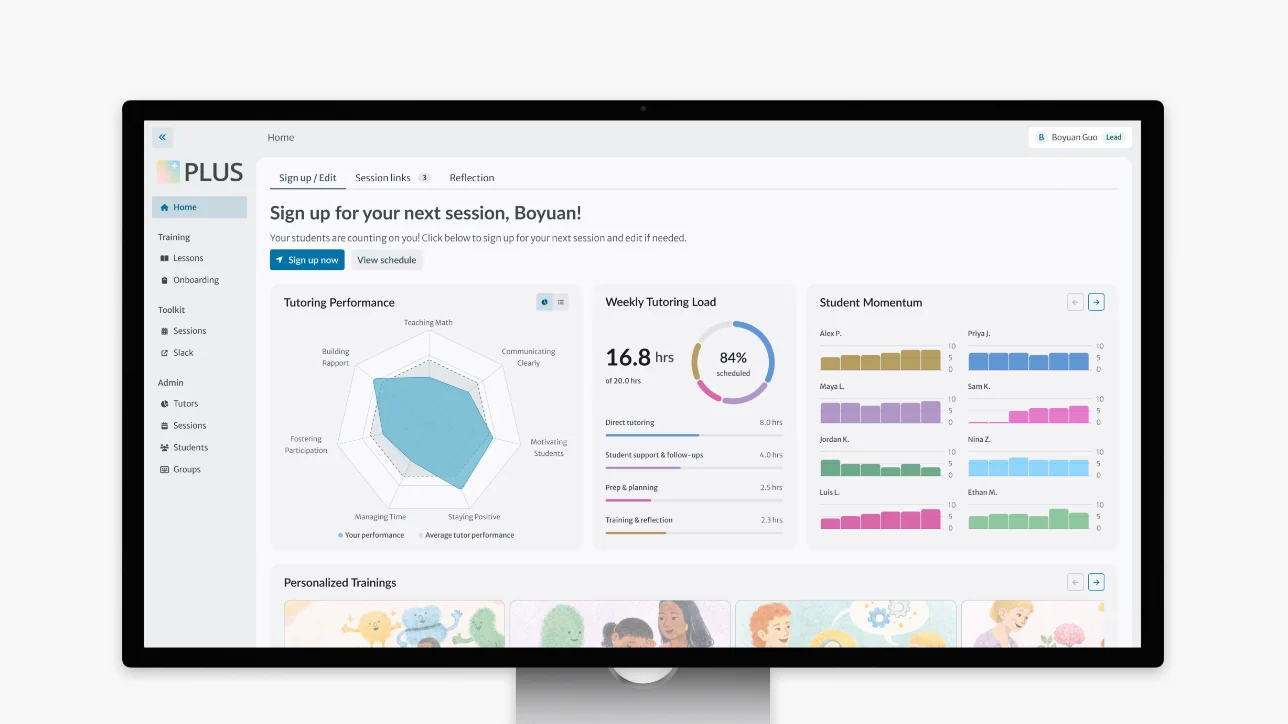Open Home in the sidebar

(x=199, y=207)
